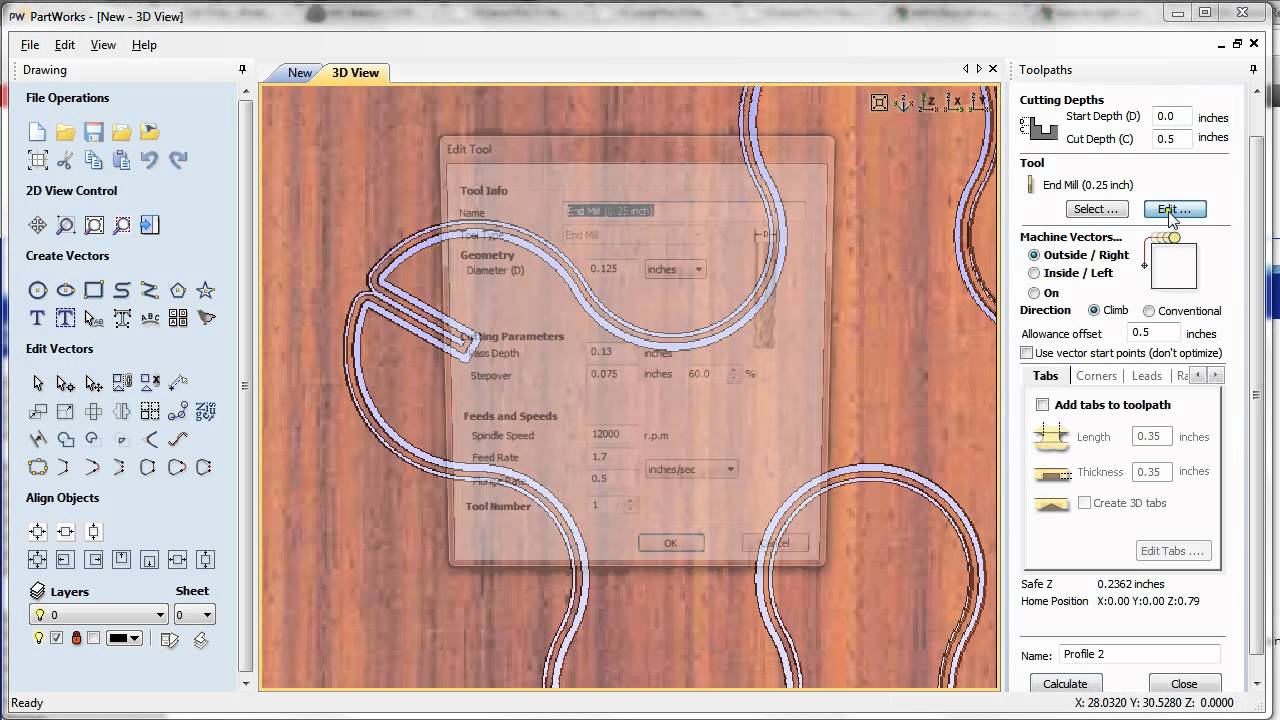Choose the Node Editing arrow tool
Image resolution: width=1280 pixels, height=720 pixels.
tap(65, 383)
